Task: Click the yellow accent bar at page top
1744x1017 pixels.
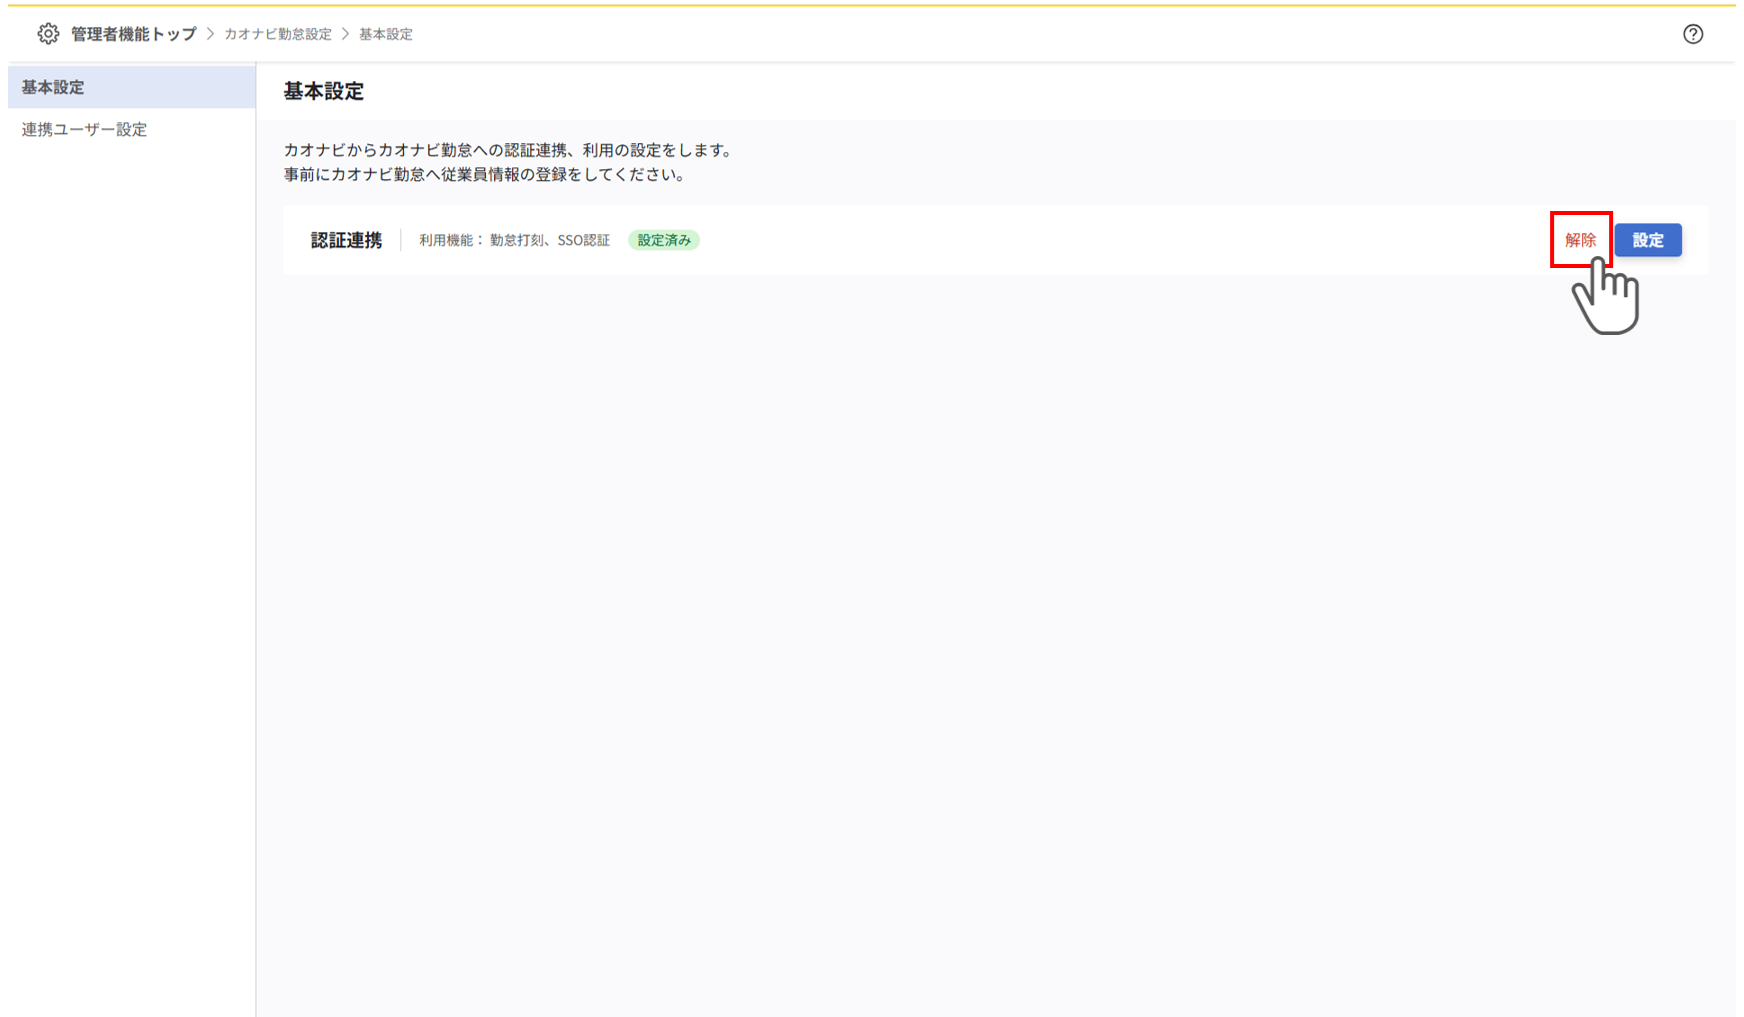Action: (x=872, y=3)
